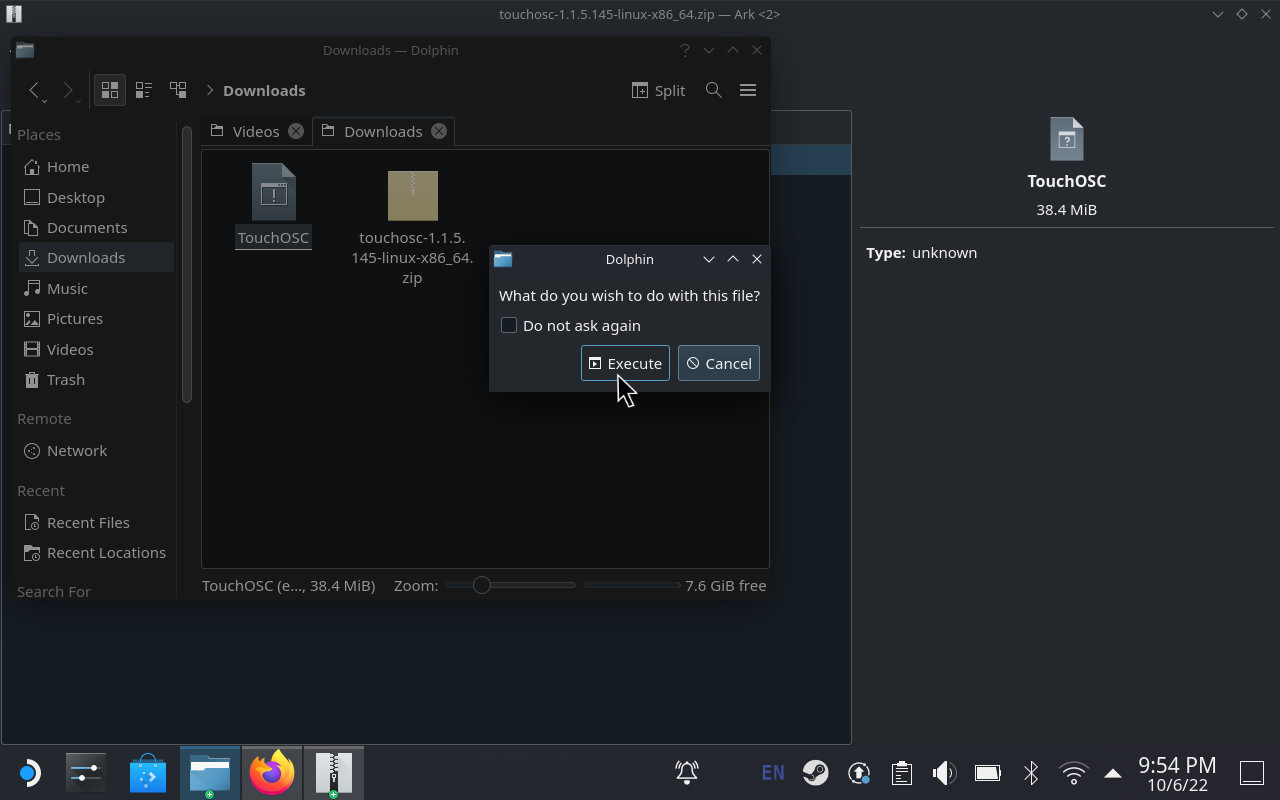The width and height of the screenshot is (1280, 800).
Task: Open the clipboard tray icon
Action: (x=902, y=772)
